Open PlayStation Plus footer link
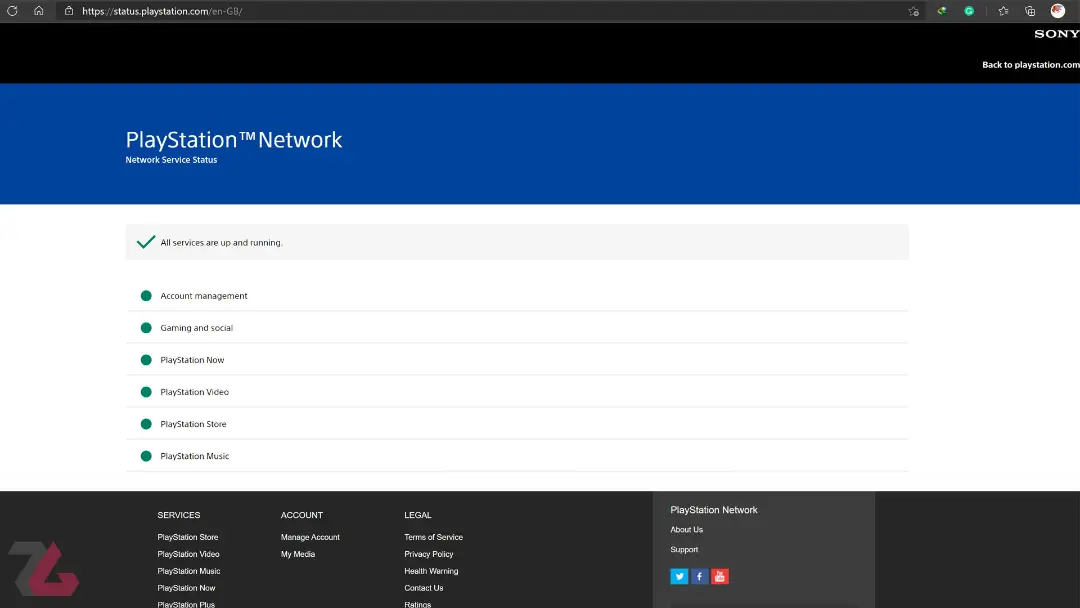Viewport: 1080px width, 608px height. [x=186, y=604]
